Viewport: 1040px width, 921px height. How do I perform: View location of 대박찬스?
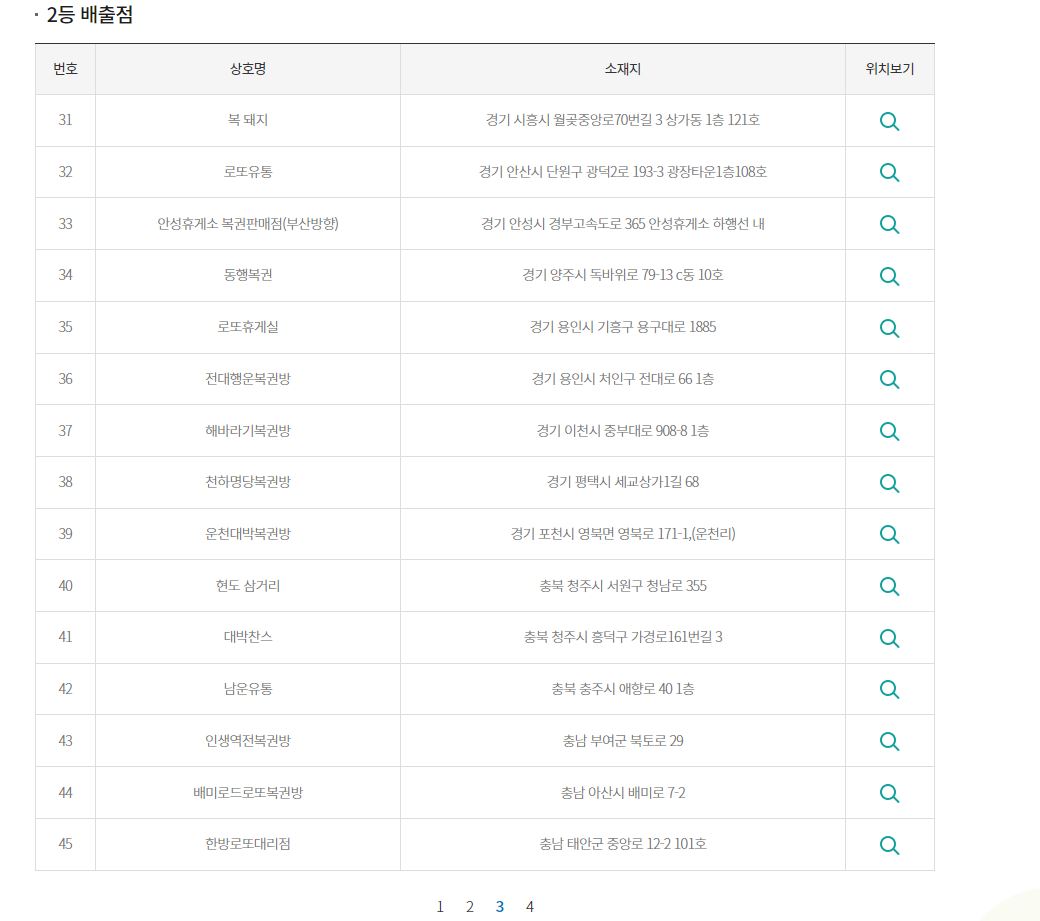tap(889, 639)
